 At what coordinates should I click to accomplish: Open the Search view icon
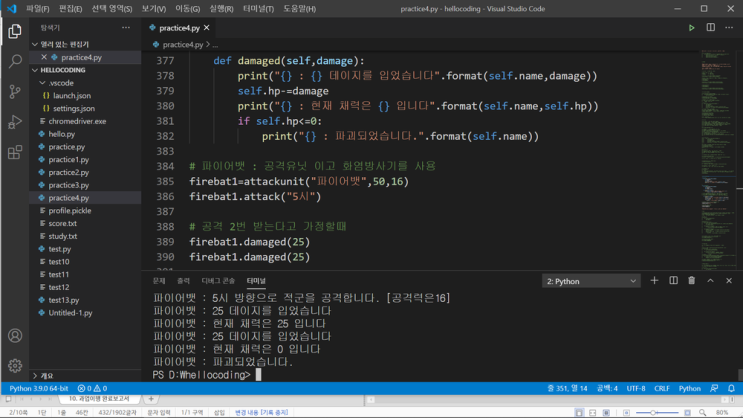[x=15, y=61]
